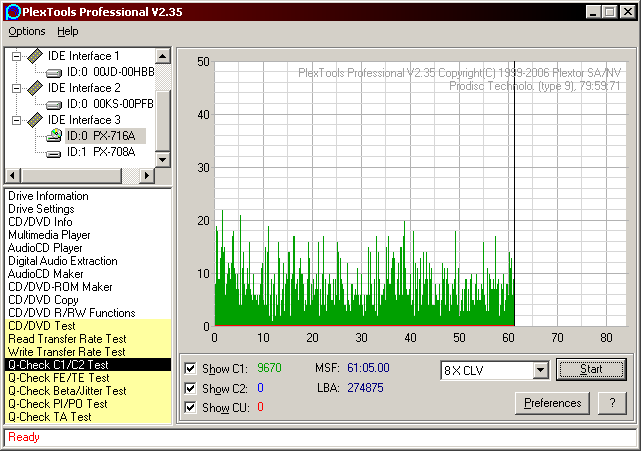The width and height of the screenshot is (641, 451).
Task: Click the C1 count value 9670
Action: coord(269,368)
